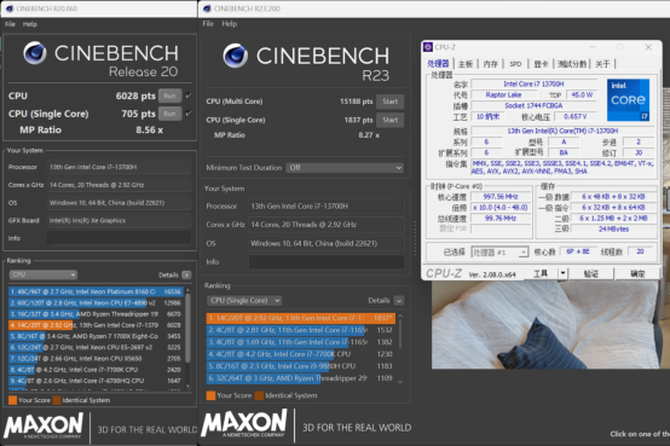Open the 工具 dropdown arrow in CPU-Z
Viewport: 670px width, 446px height.
pos(563,273)
